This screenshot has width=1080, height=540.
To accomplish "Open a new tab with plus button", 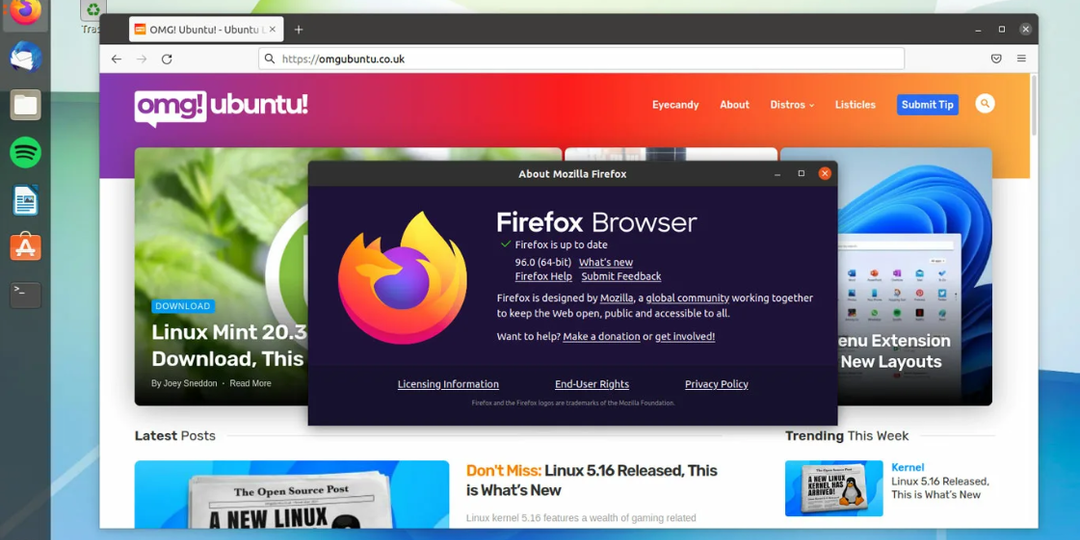I will 298,30.
